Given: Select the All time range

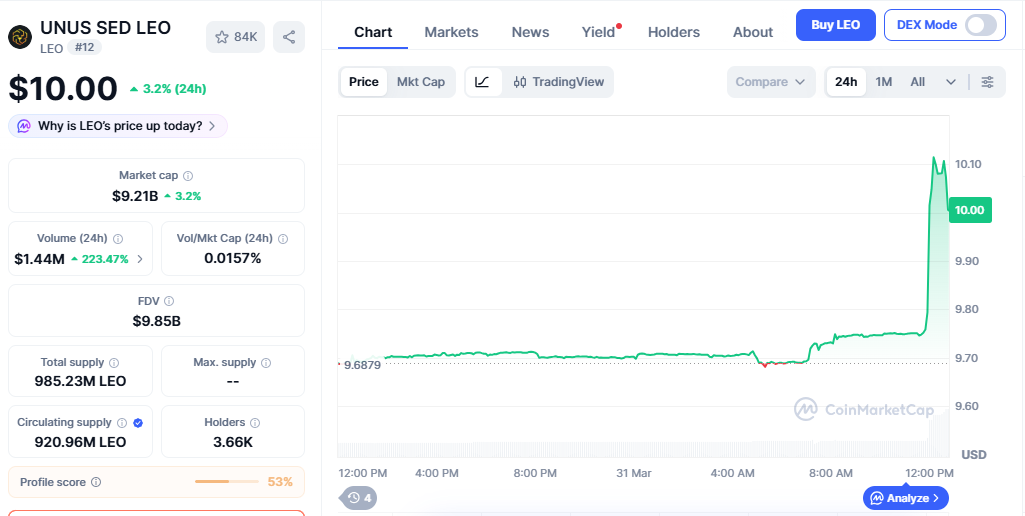Looking at the screenshot, I should 918,82.
